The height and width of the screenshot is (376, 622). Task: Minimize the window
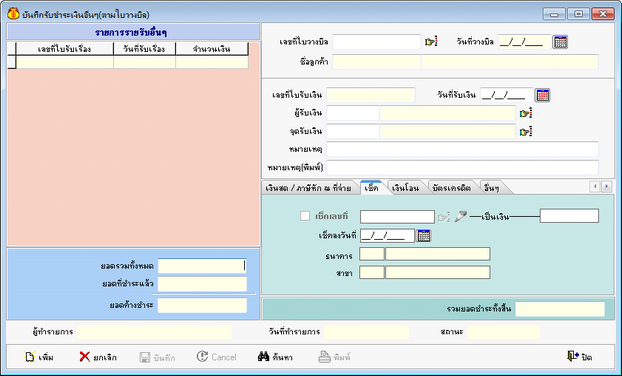pos(554,14)
